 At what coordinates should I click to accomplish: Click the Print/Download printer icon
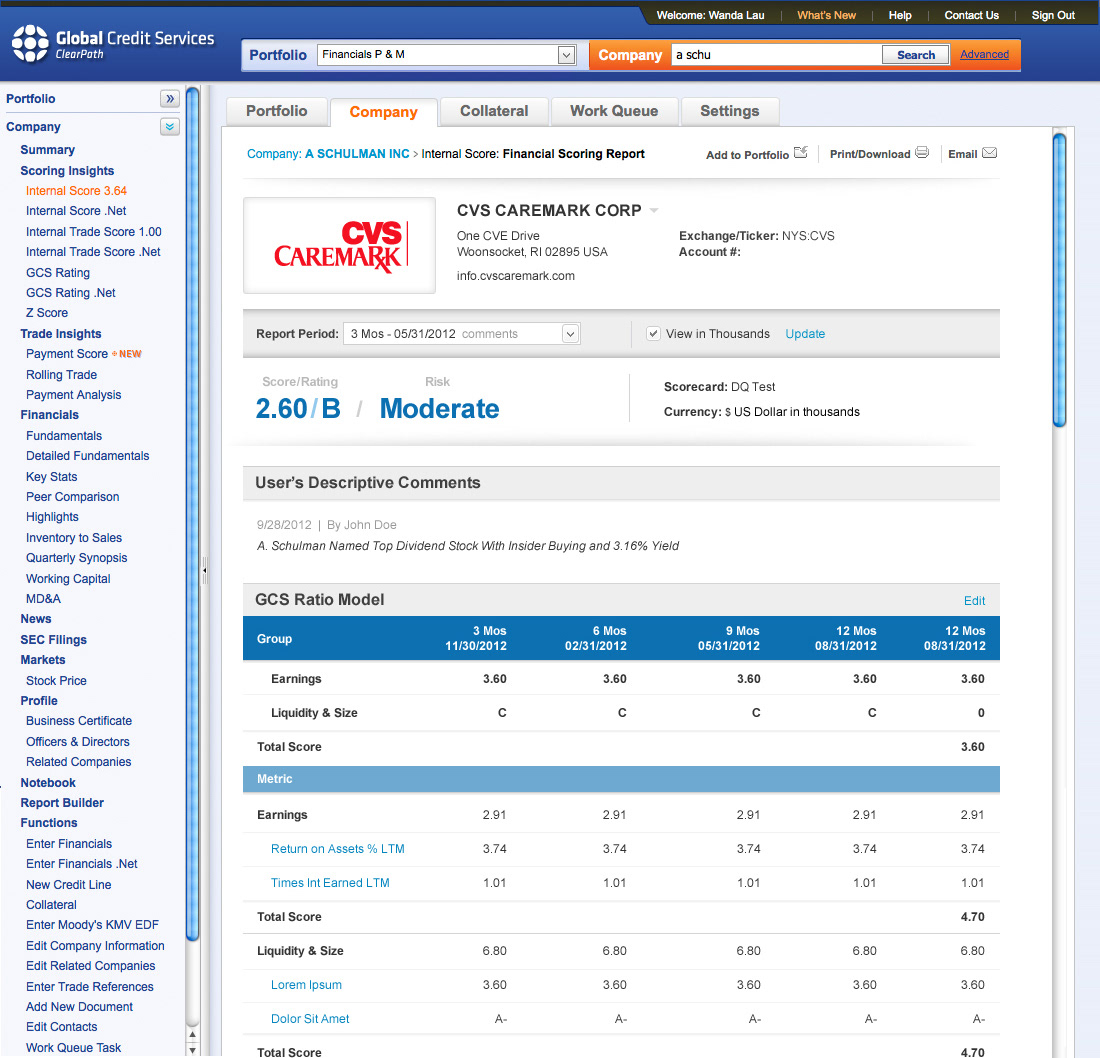click(x=922, y=153)
